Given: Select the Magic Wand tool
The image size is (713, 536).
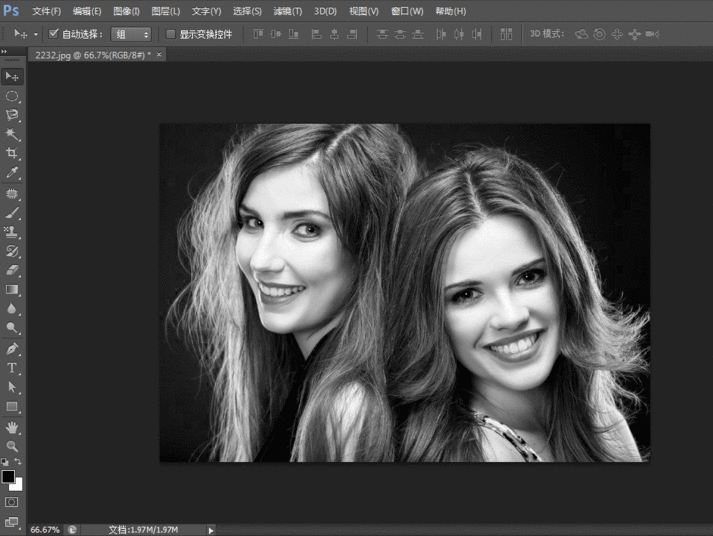Looking at the screenshot, I should click(x=12, y=134).
